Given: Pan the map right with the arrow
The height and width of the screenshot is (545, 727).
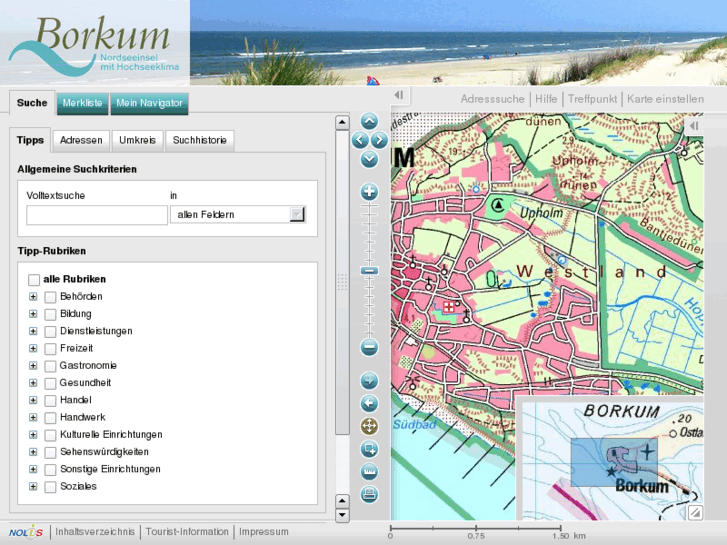Looking at the screenshot, I should coord(379,140).
